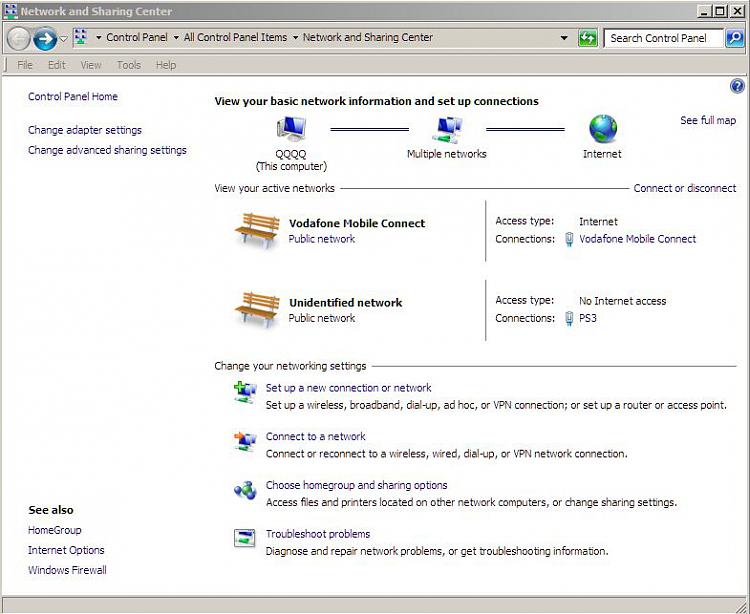Open HomeGroup under See also
Viewport: 750px width, 614px height.
55,530
